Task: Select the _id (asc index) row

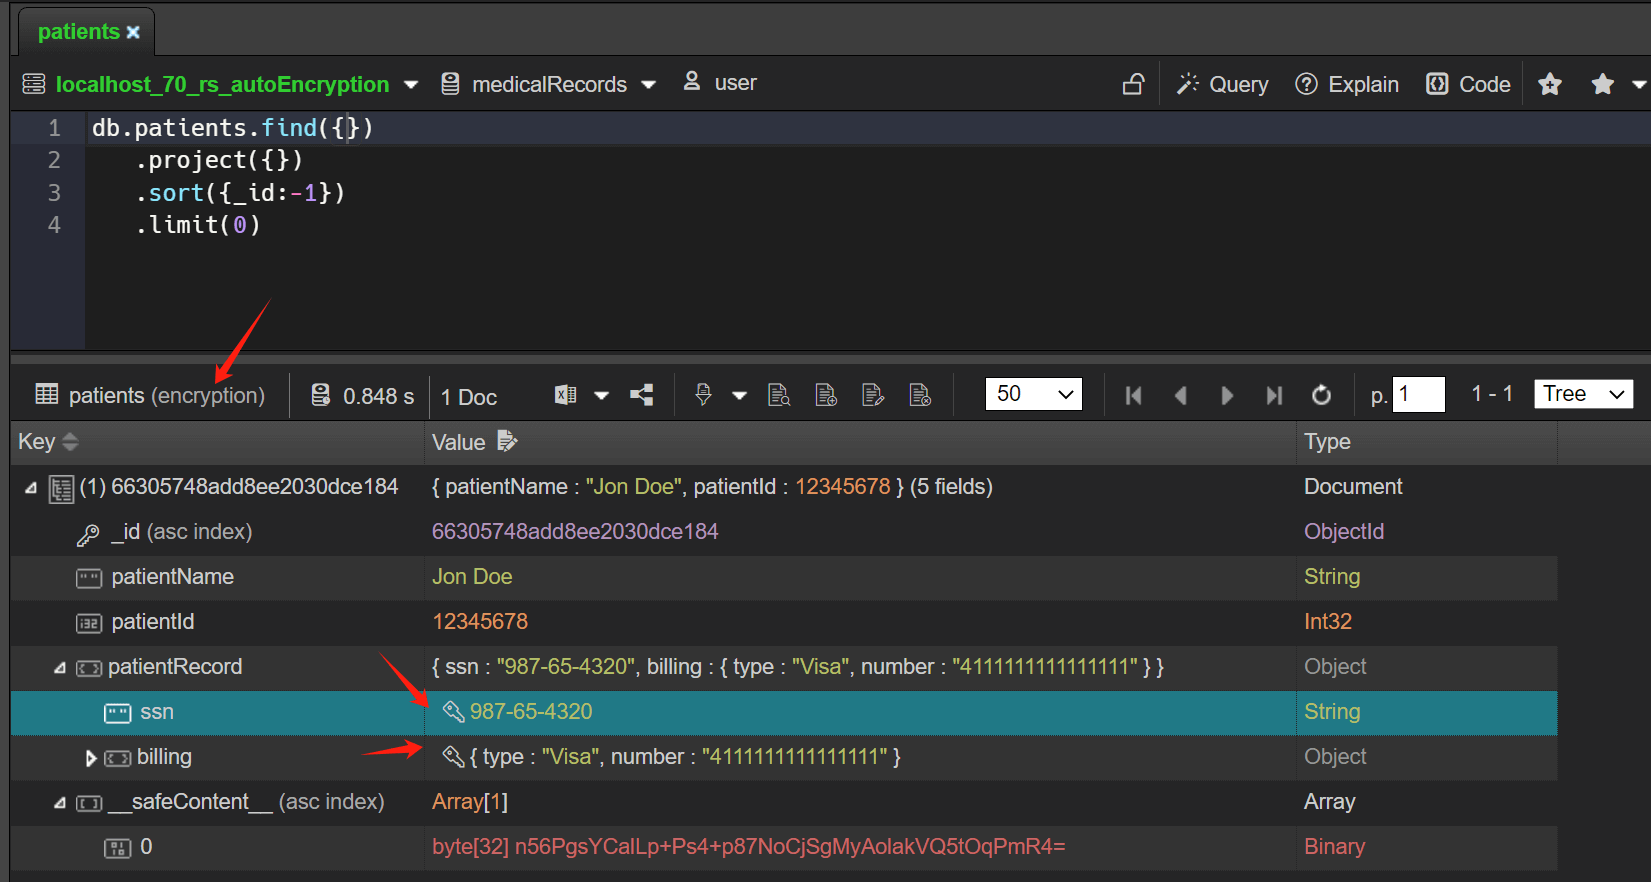Action: point(784,532)
